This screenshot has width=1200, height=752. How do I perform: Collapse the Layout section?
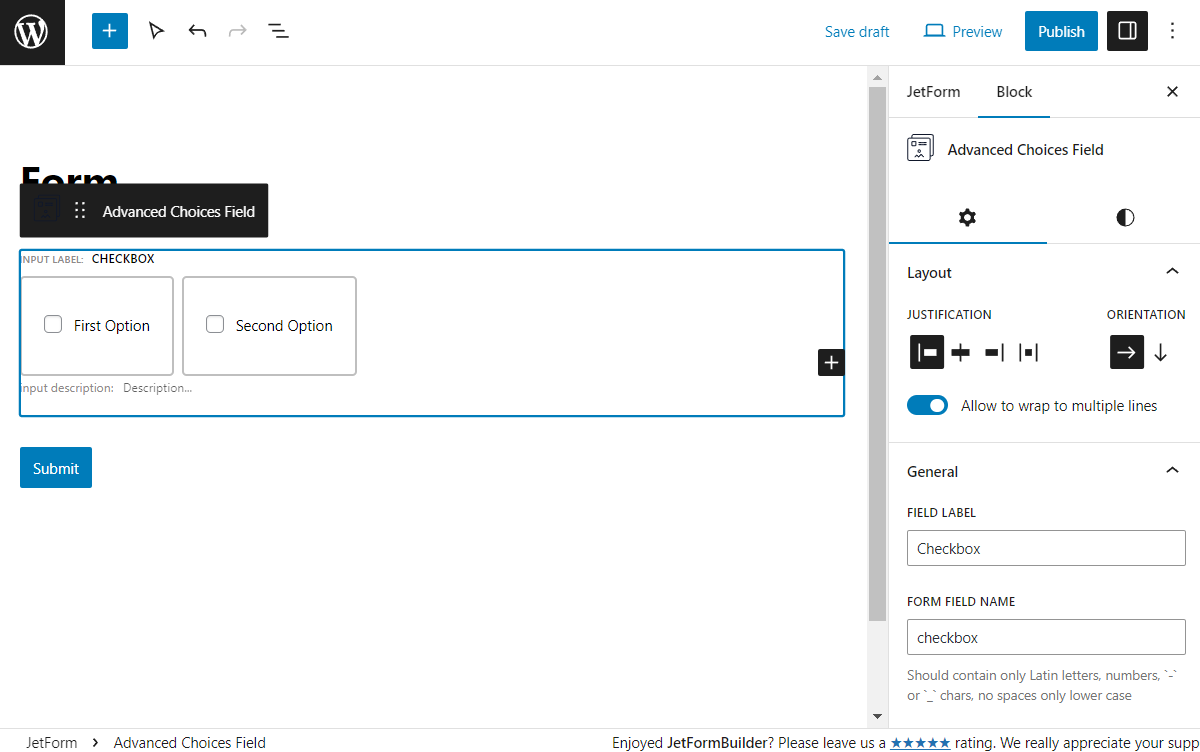1172,271
